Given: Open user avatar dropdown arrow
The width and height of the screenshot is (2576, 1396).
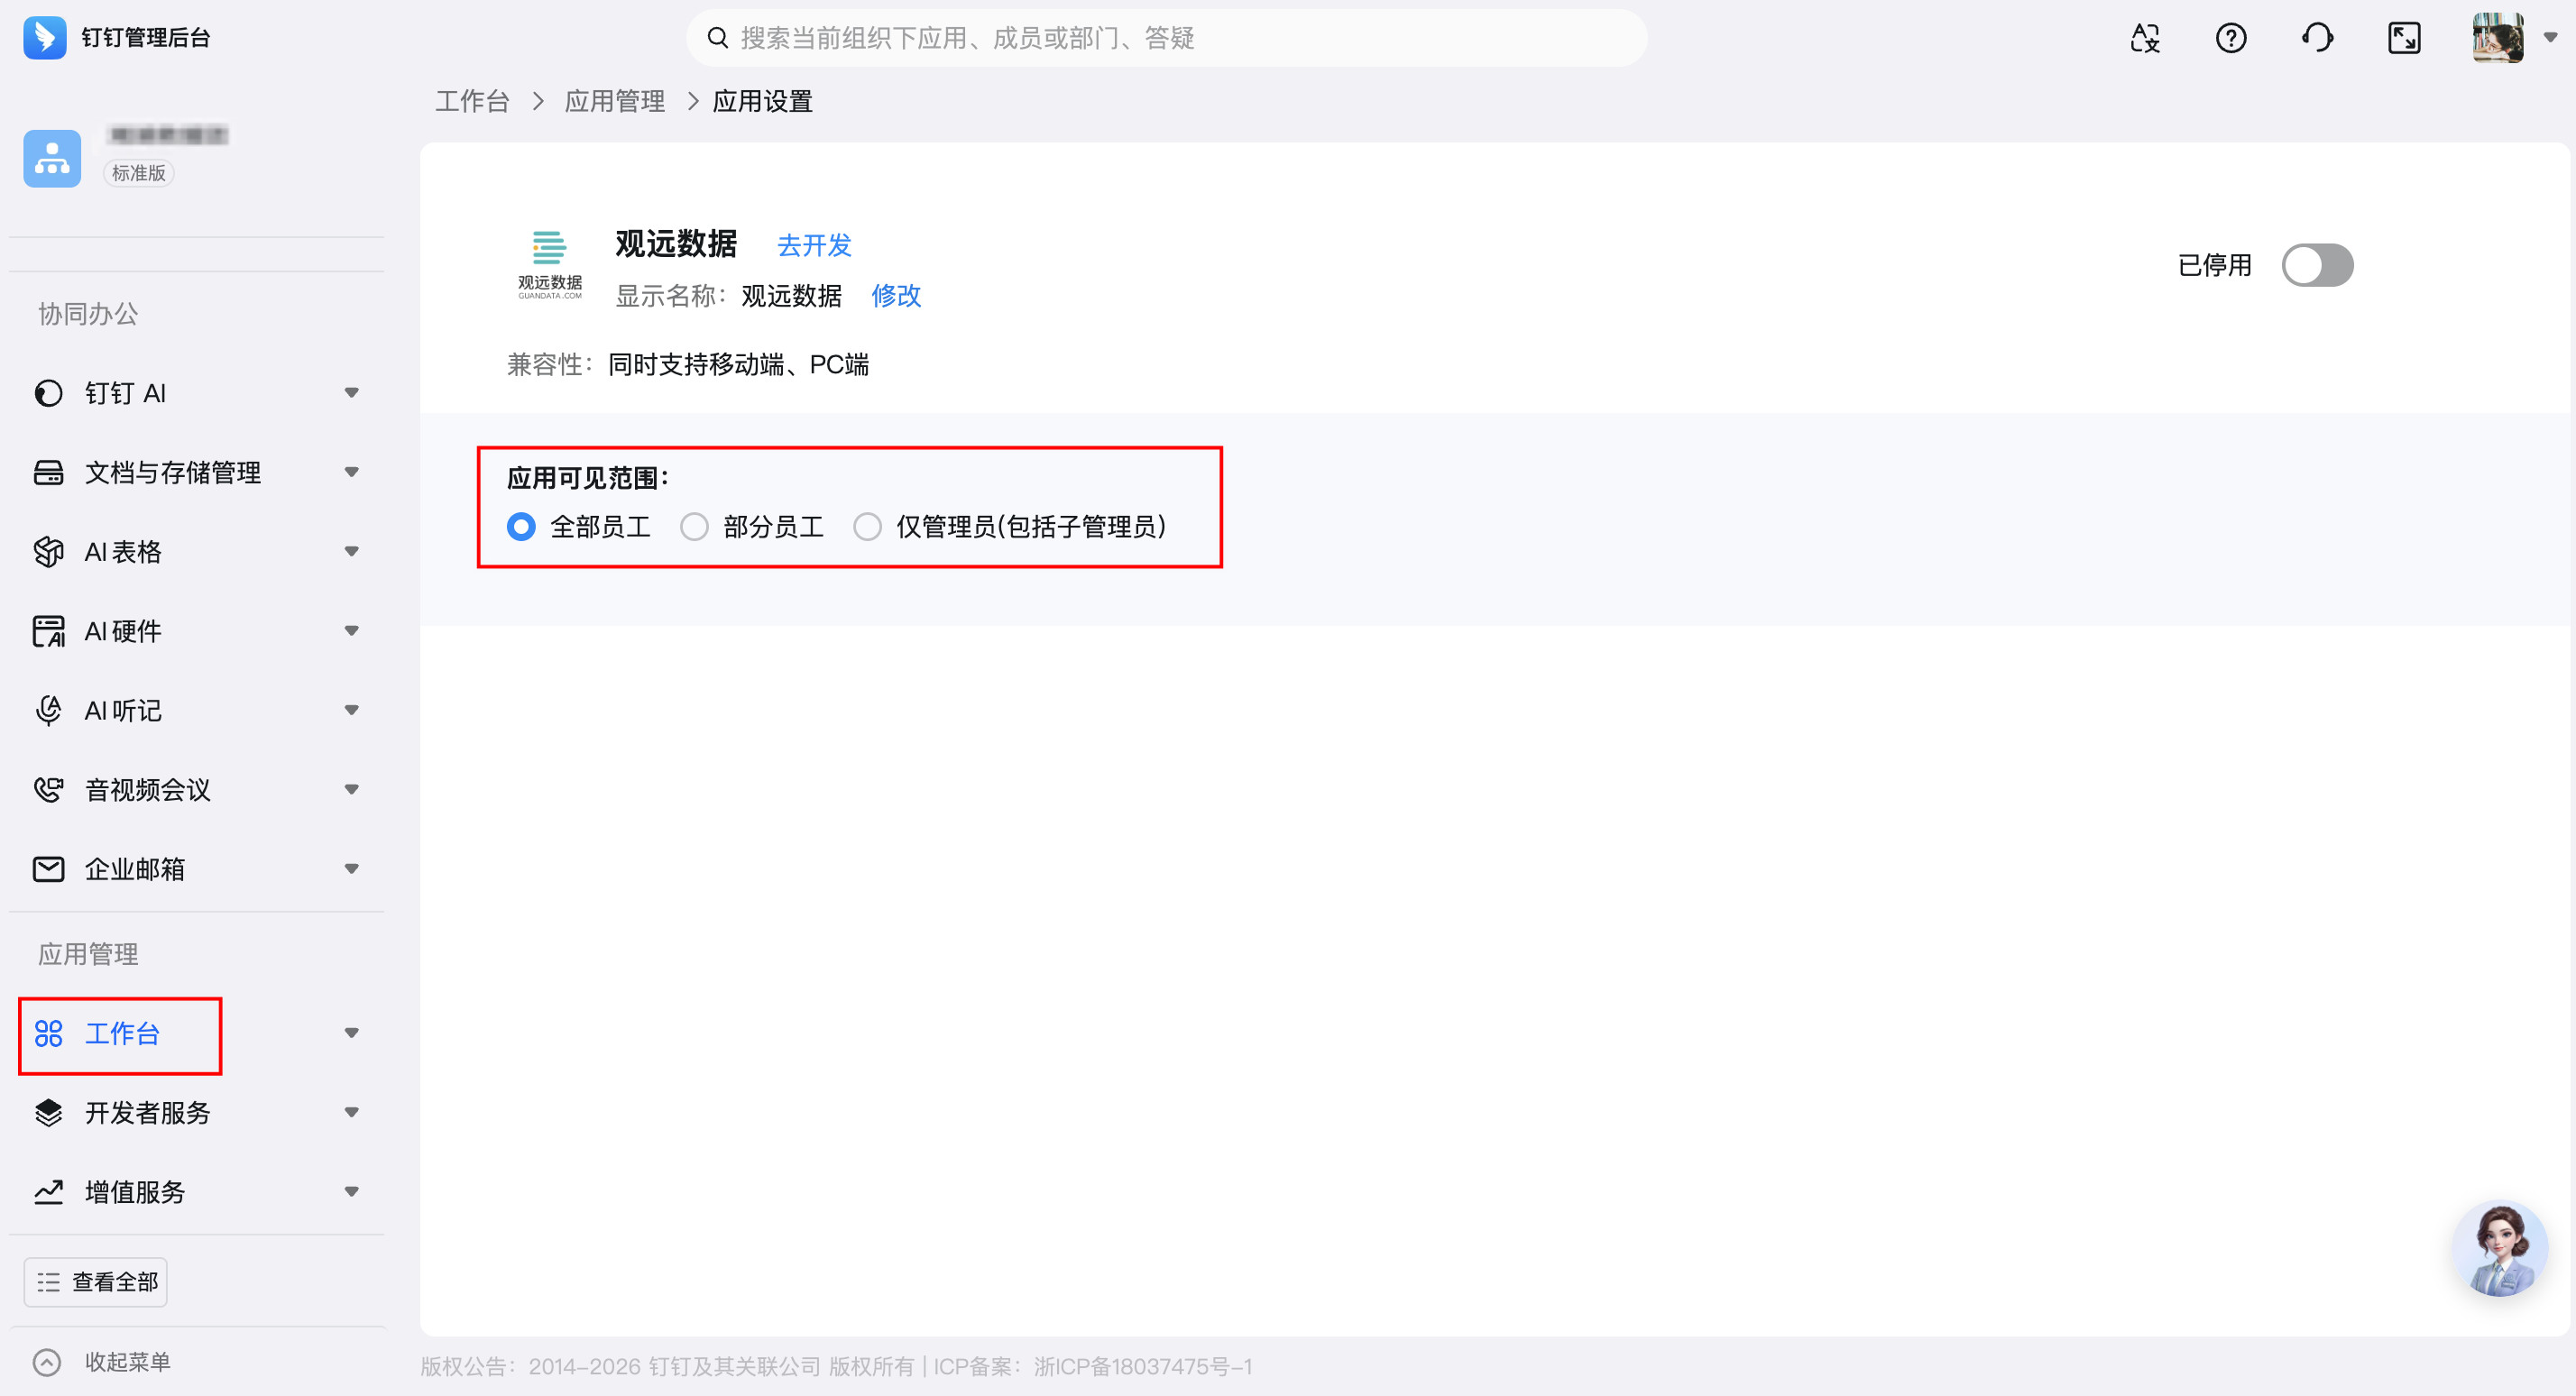Looking at the screenshot, I should (2551, 38).
